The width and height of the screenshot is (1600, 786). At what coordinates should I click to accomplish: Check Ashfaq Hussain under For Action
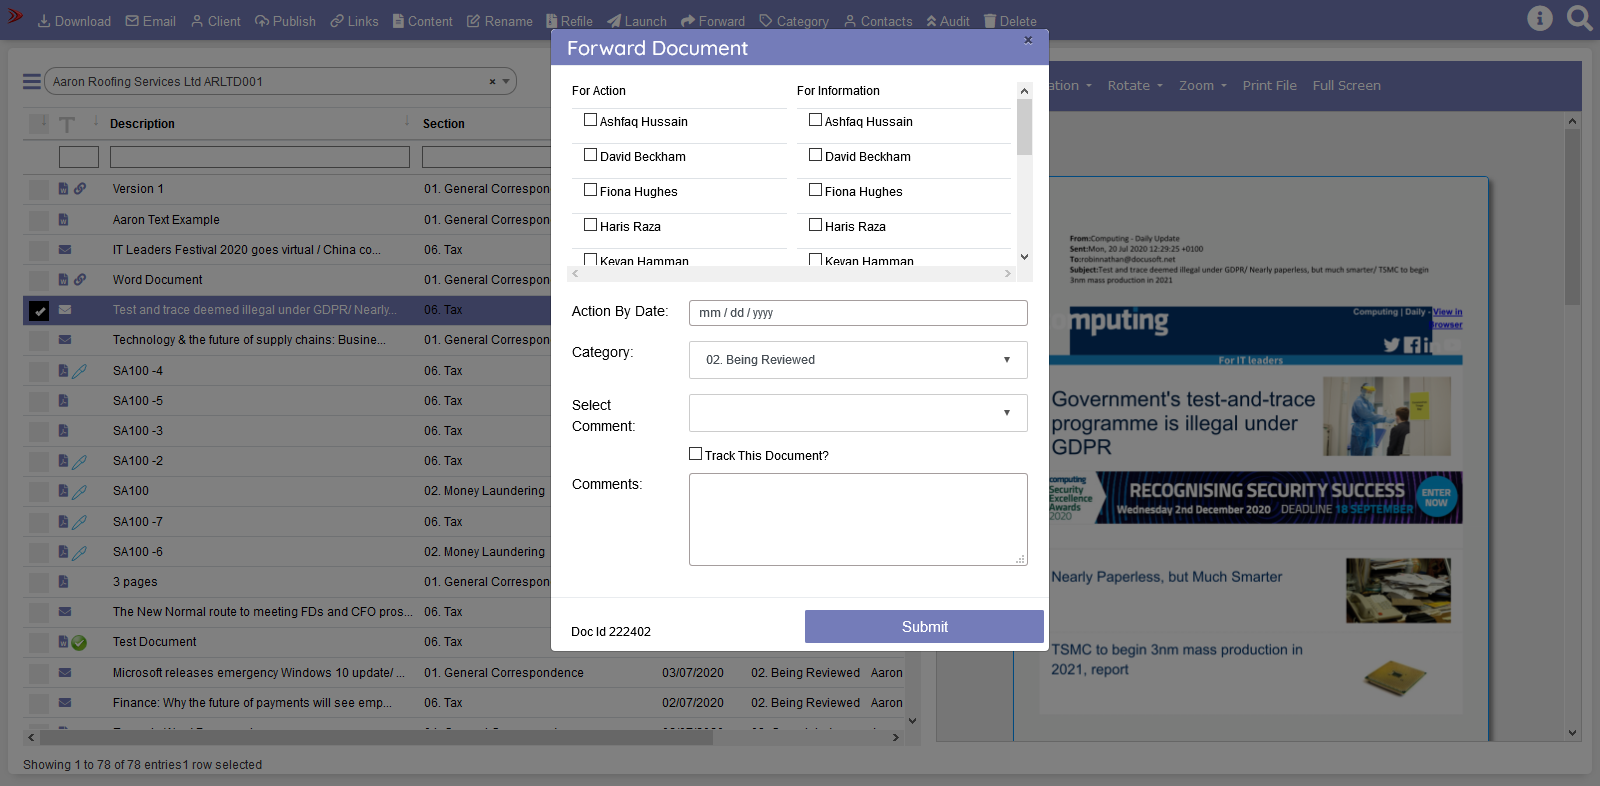tap(590, 120)
